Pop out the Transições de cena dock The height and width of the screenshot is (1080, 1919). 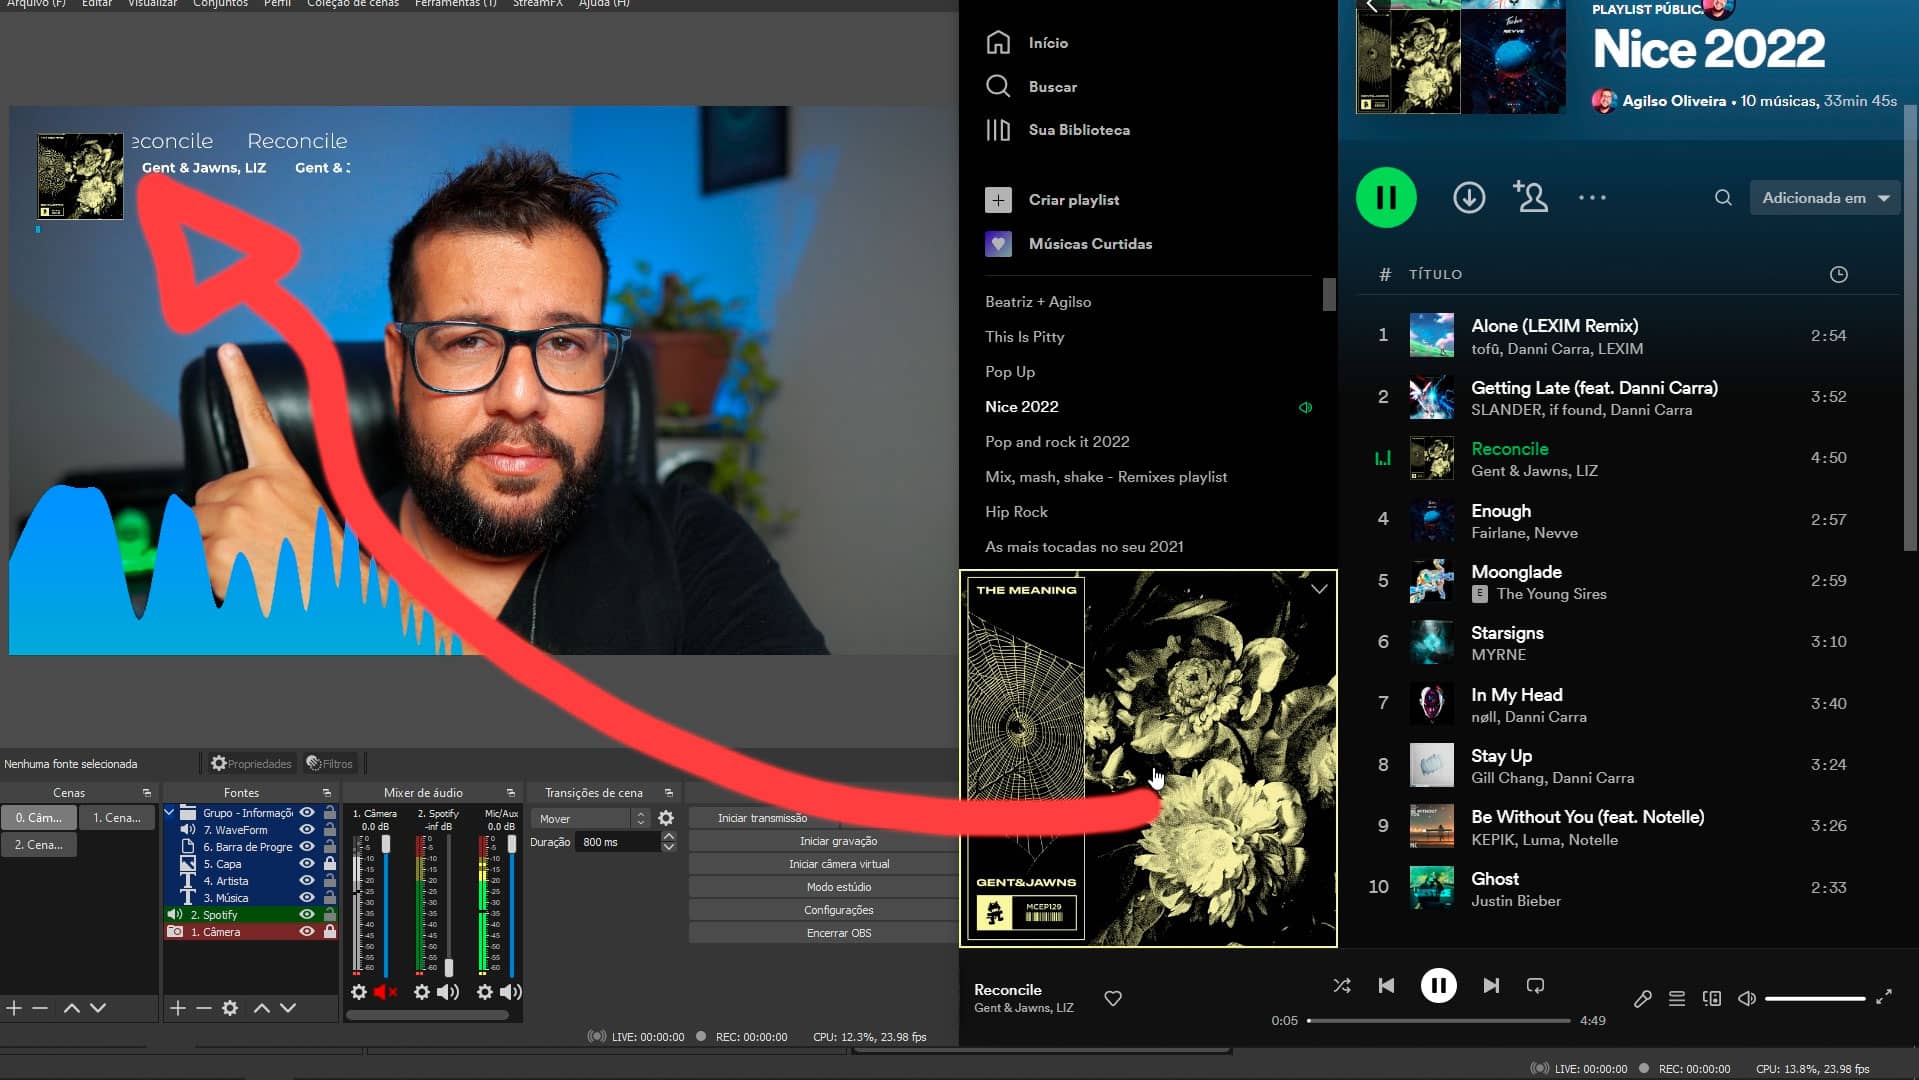coord(669,793)
